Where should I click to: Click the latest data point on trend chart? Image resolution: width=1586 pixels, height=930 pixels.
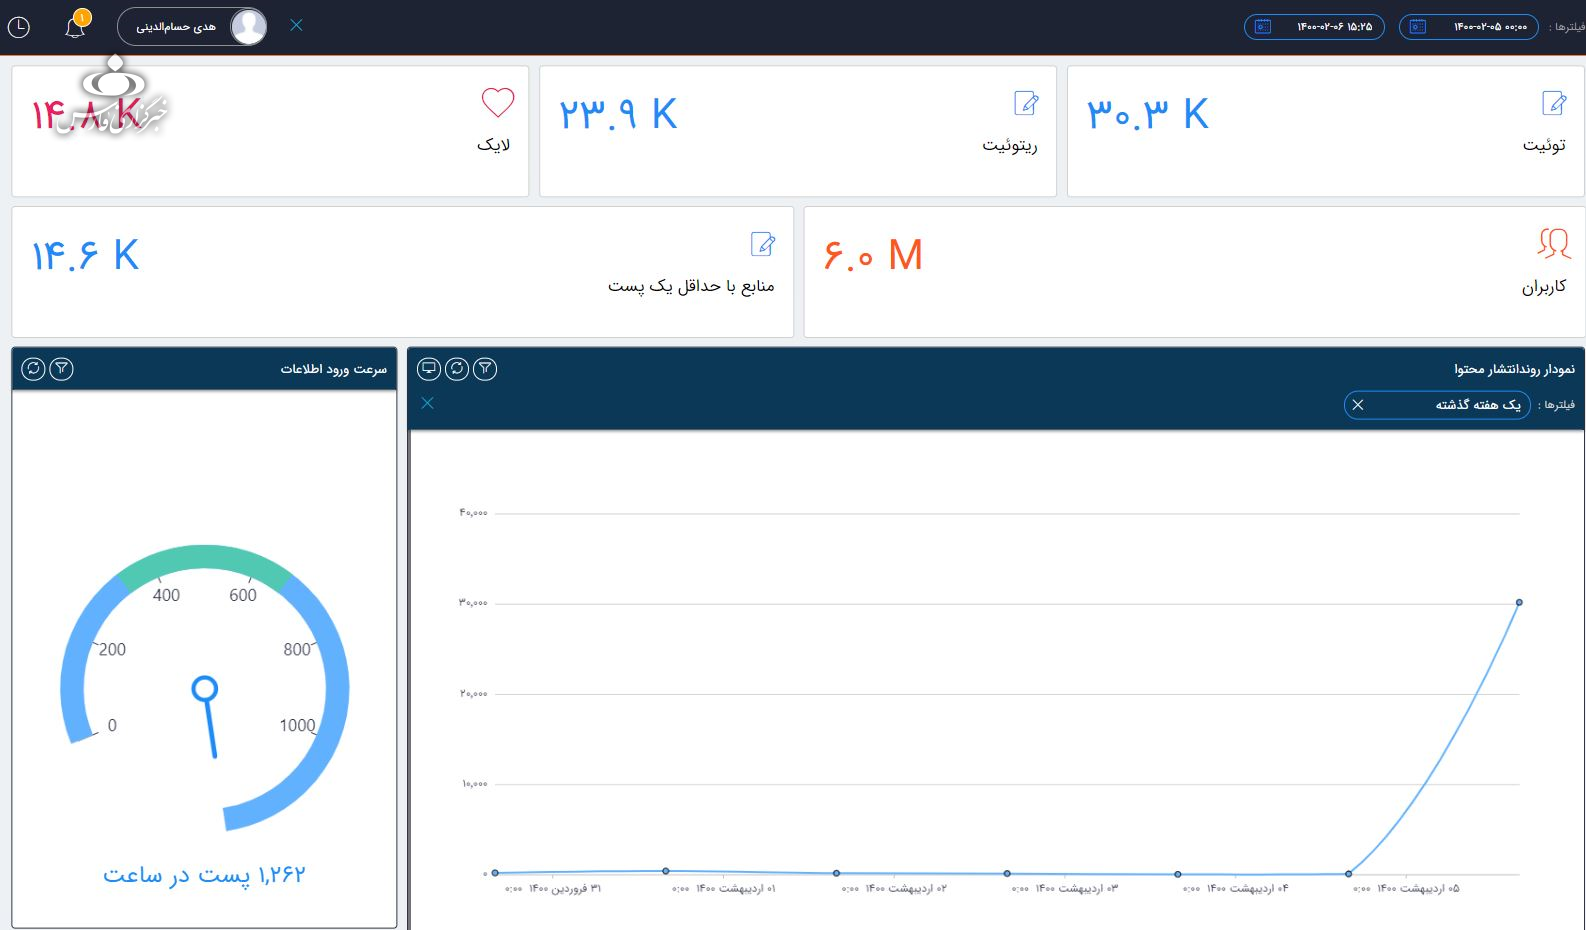point(1519,602)
